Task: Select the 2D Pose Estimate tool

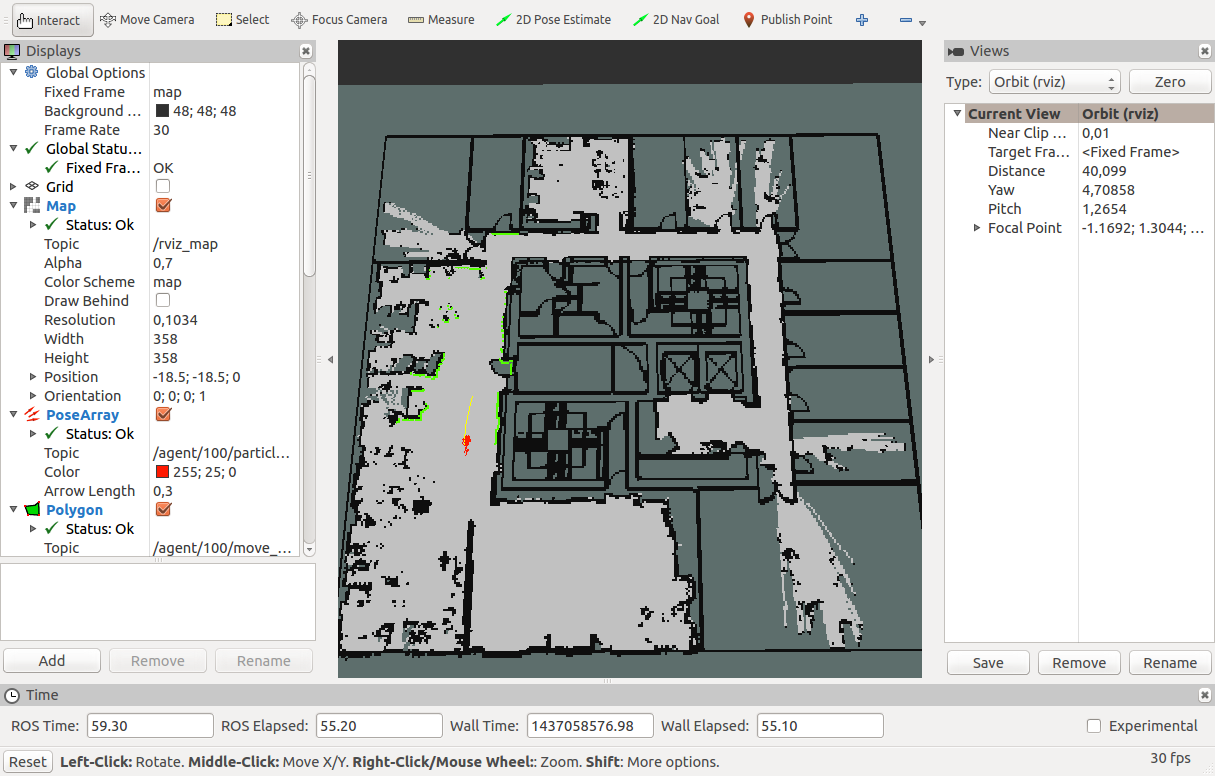Action: (553, 20)
